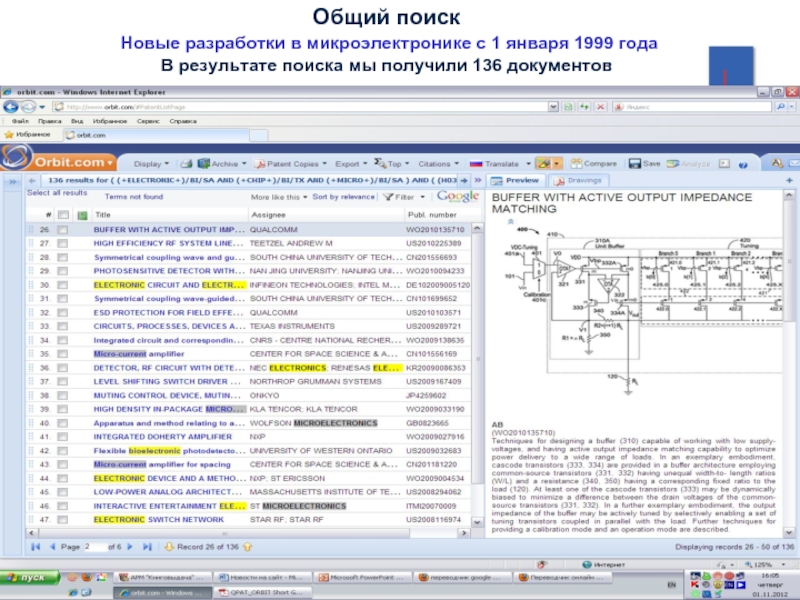Click the help question mark icon
800x600 pixels.
click(x=743, y=164)
